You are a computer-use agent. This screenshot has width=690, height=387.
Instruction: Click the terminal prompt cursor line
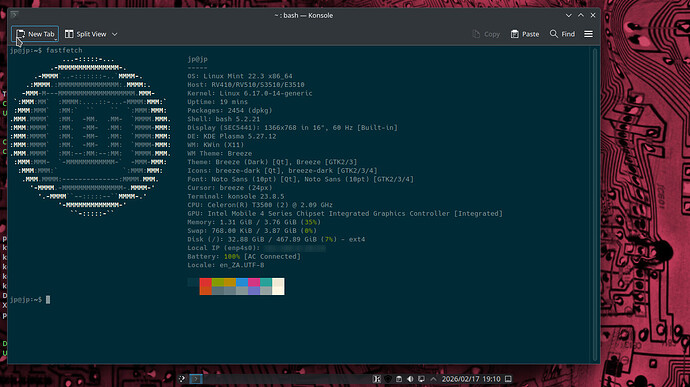[x=30, y=299]
